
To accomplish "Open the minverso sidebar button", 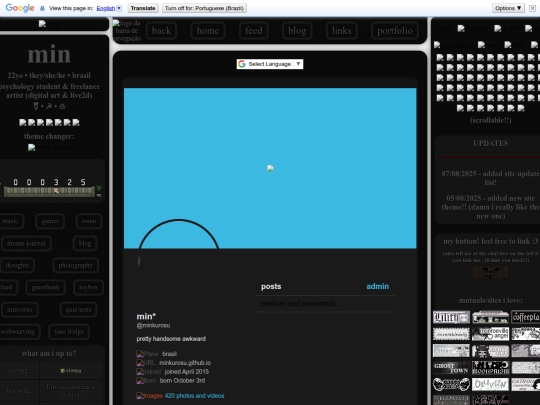I will pos(20,310).
